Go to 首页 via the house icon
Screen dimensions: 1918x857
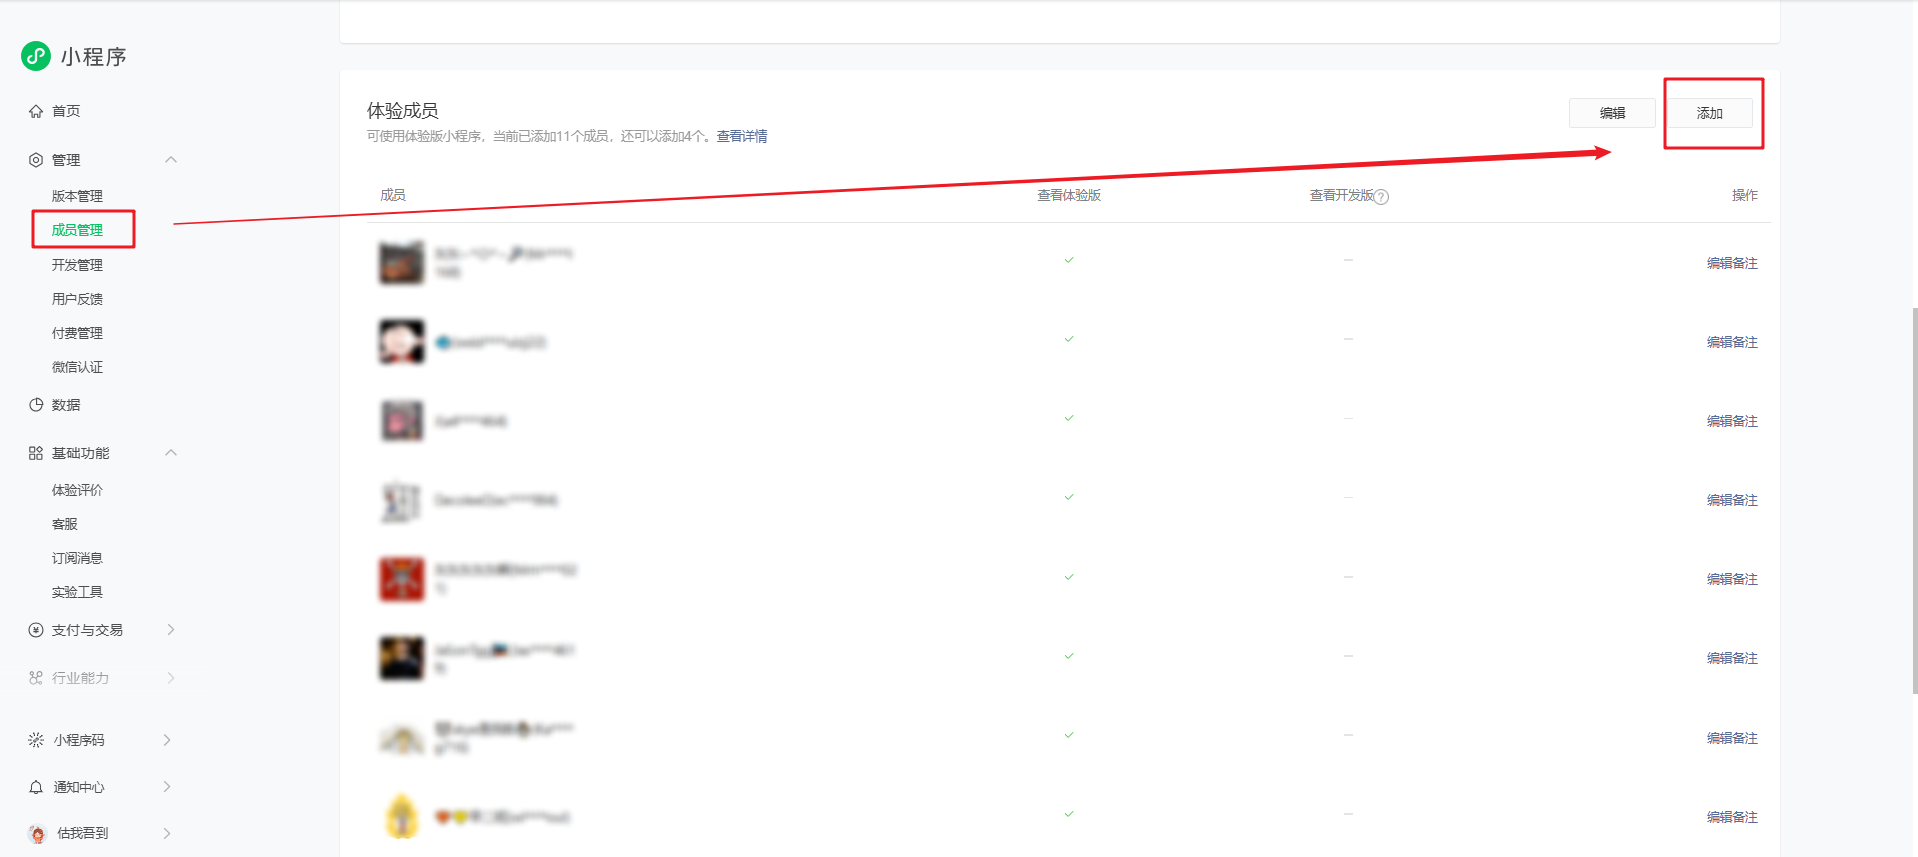36,111
